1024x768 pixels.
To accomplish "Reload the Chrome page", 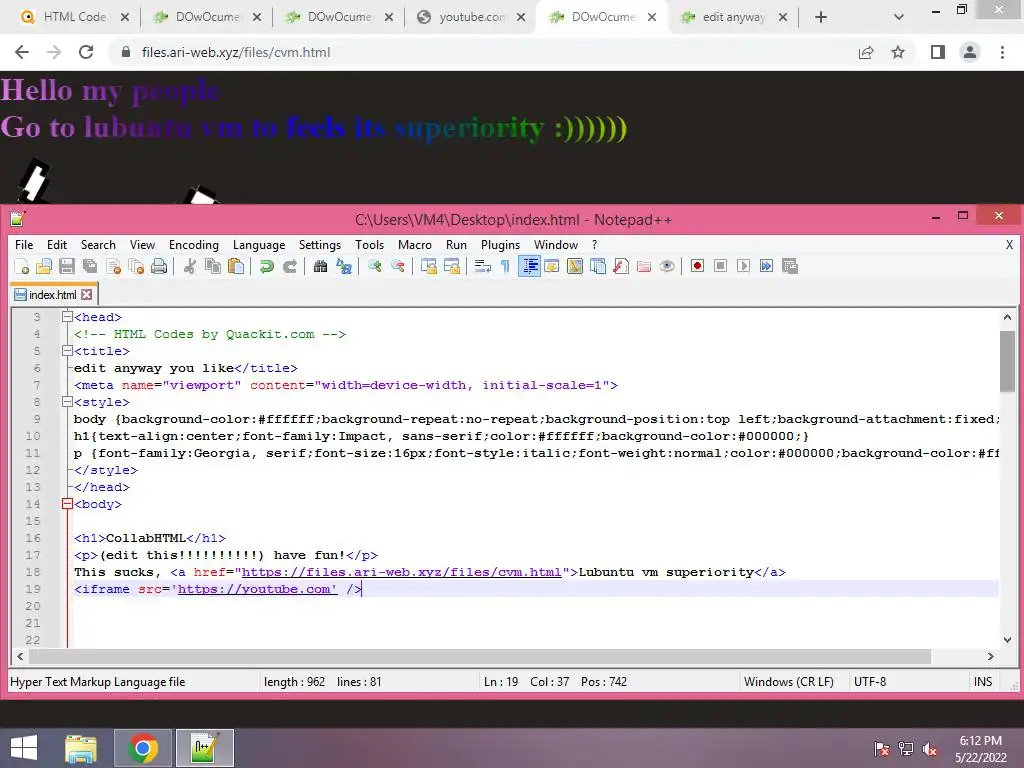I will click(x=86, y=52).
